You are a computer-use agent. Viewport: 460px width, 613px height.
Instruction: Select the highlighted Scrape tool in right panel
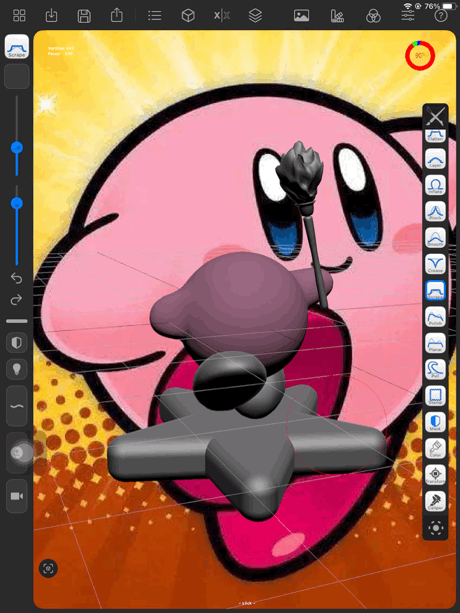tap(435, 290)
